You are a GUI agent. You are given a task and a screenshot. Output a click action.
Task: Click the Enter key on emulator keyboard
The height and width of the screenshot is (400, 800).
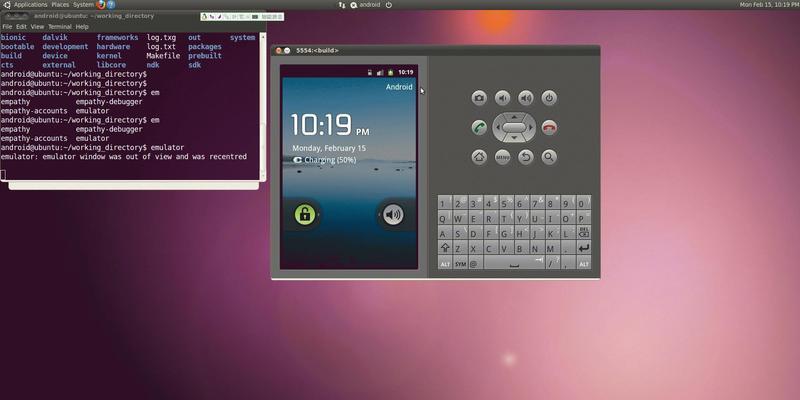click(584, 248)
